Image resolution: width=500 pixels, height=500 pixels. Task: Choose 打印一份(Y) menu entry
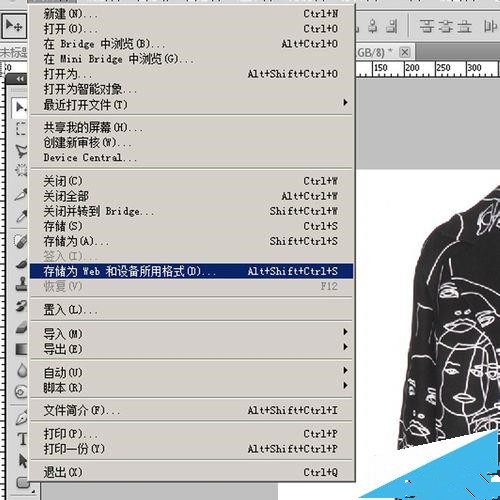pos(191,449)
